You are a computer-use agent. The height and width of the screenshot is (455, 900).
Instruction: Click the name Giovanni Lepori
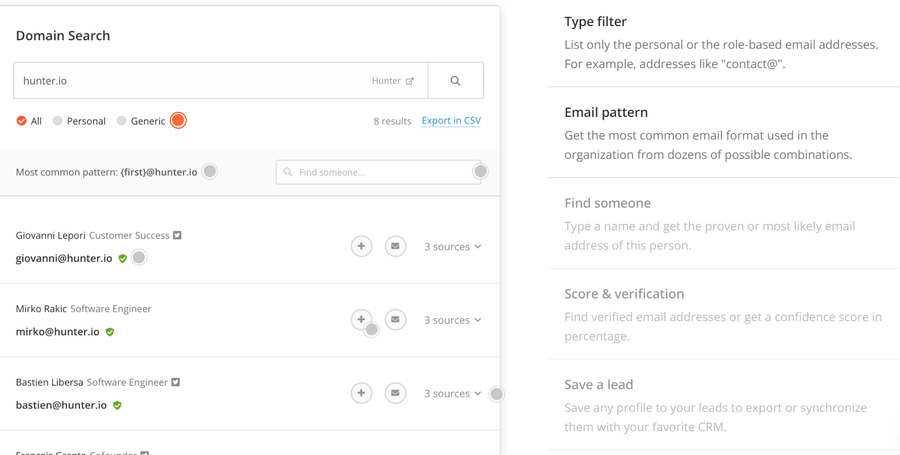coord(51,235)
